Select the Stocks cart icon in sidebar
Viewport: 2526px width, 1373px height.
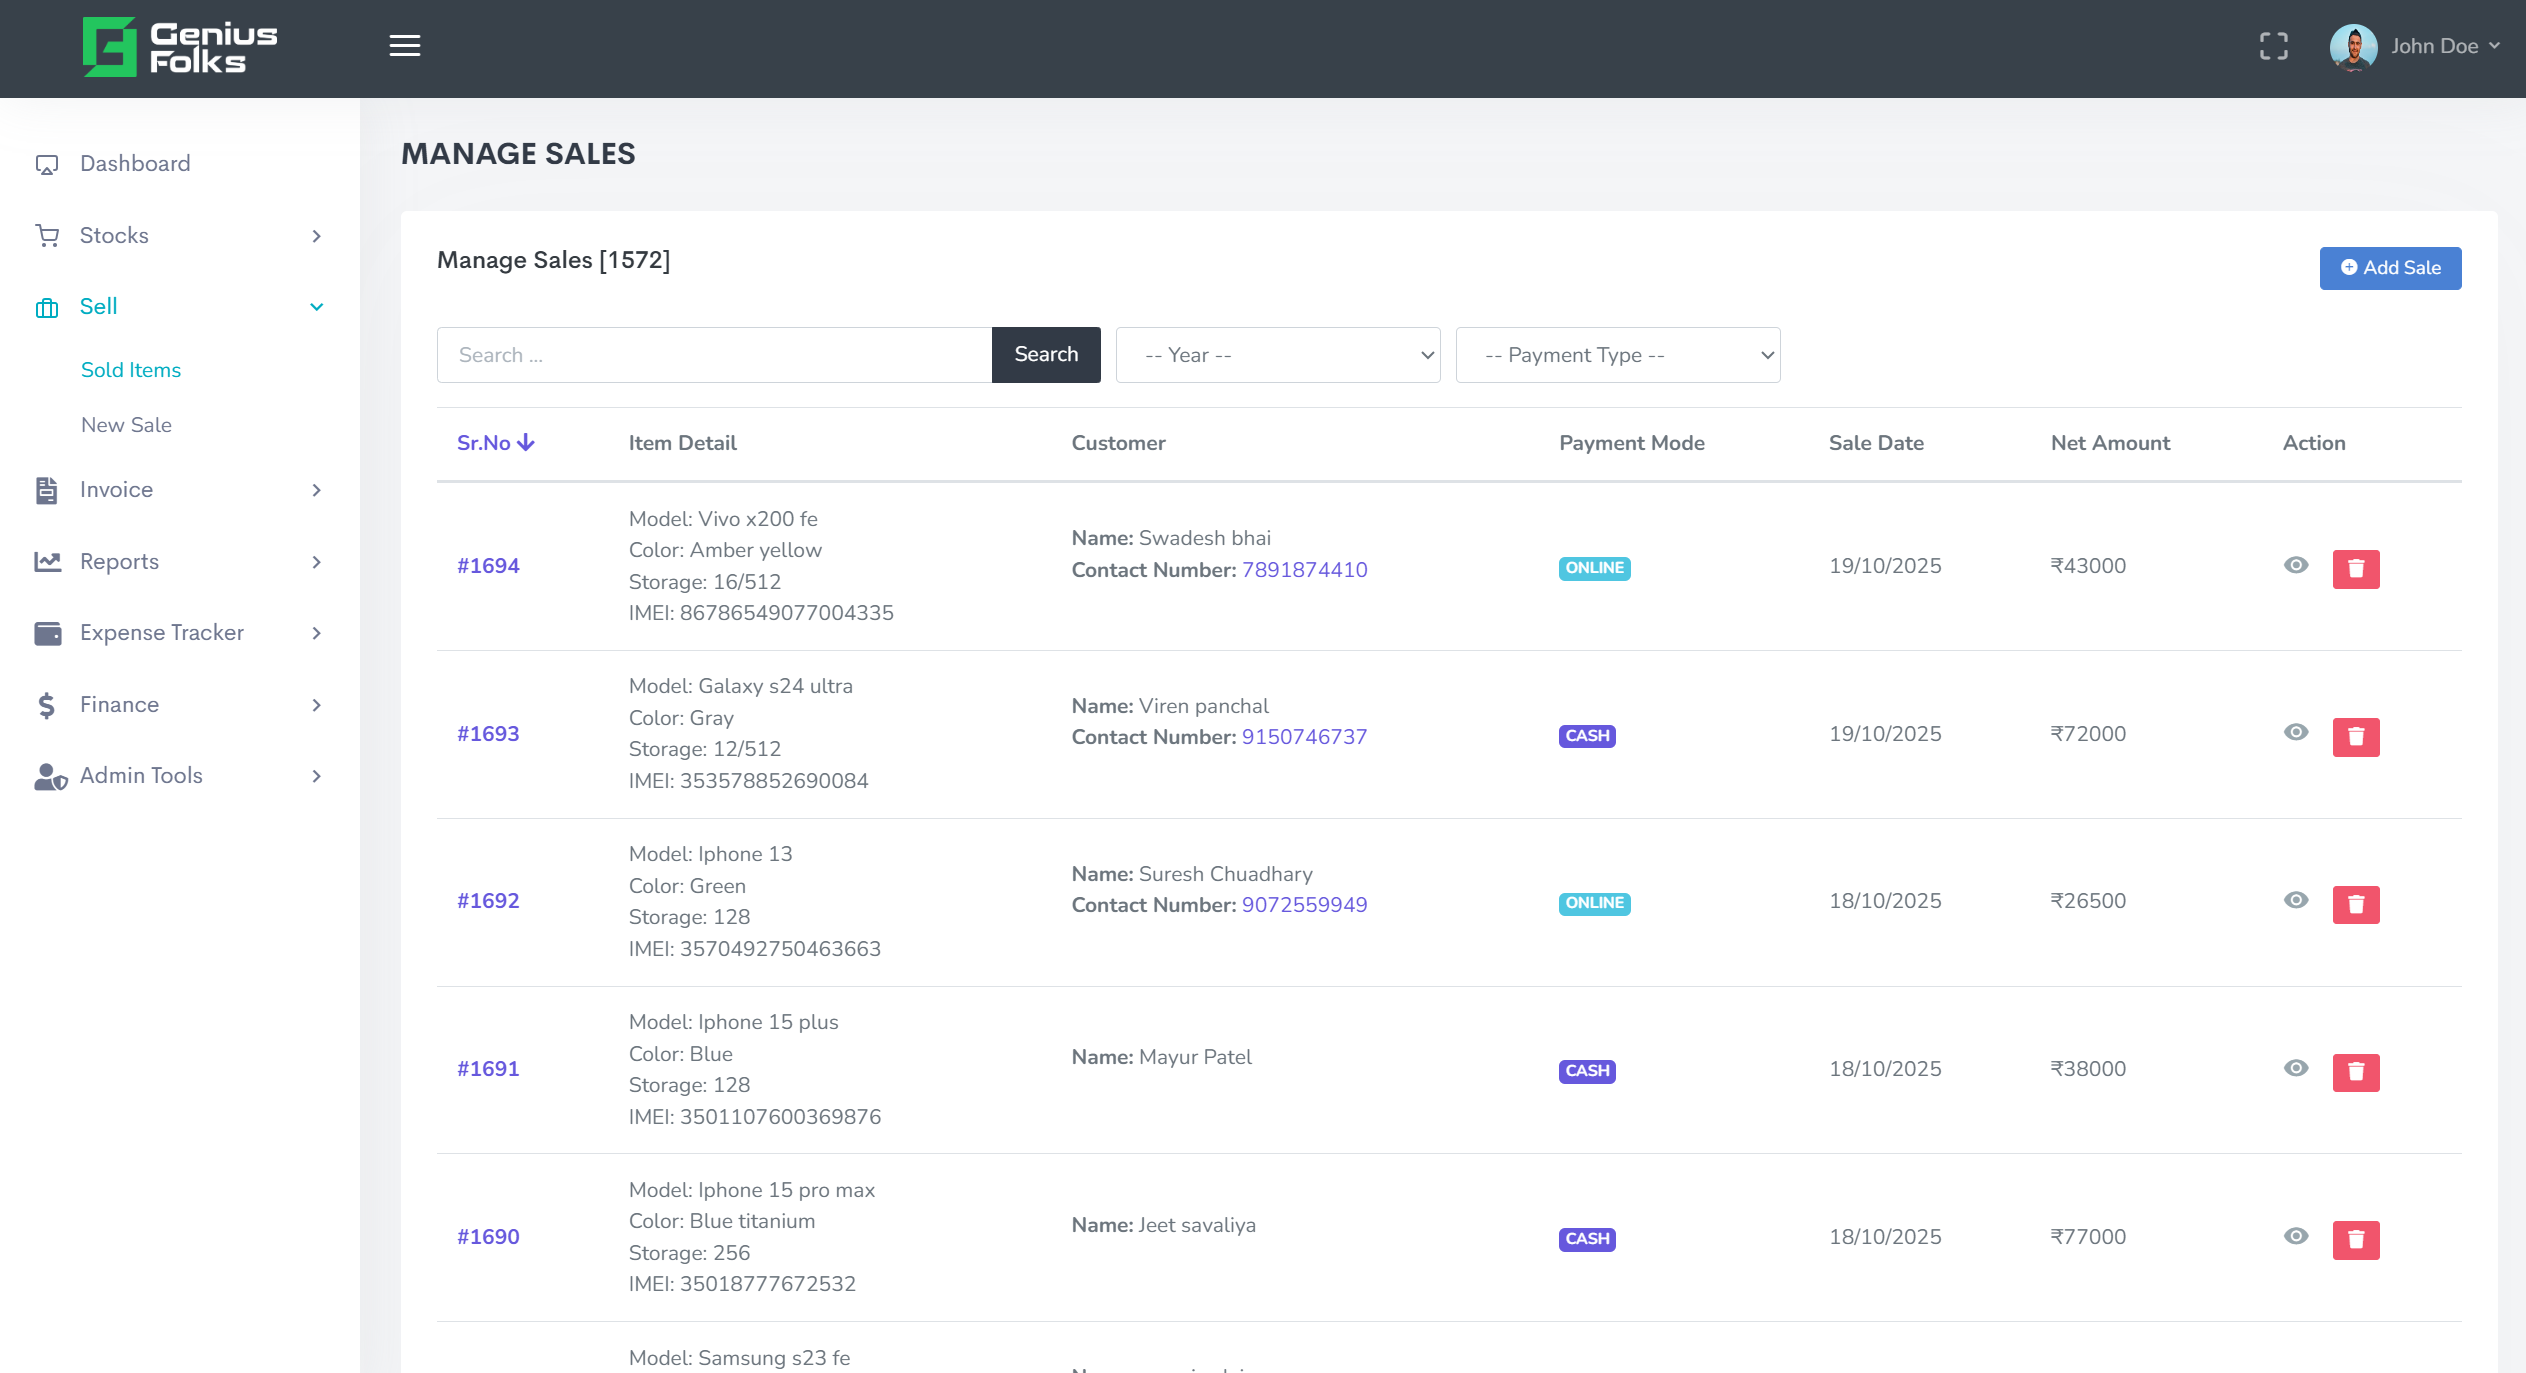point(47,235)
